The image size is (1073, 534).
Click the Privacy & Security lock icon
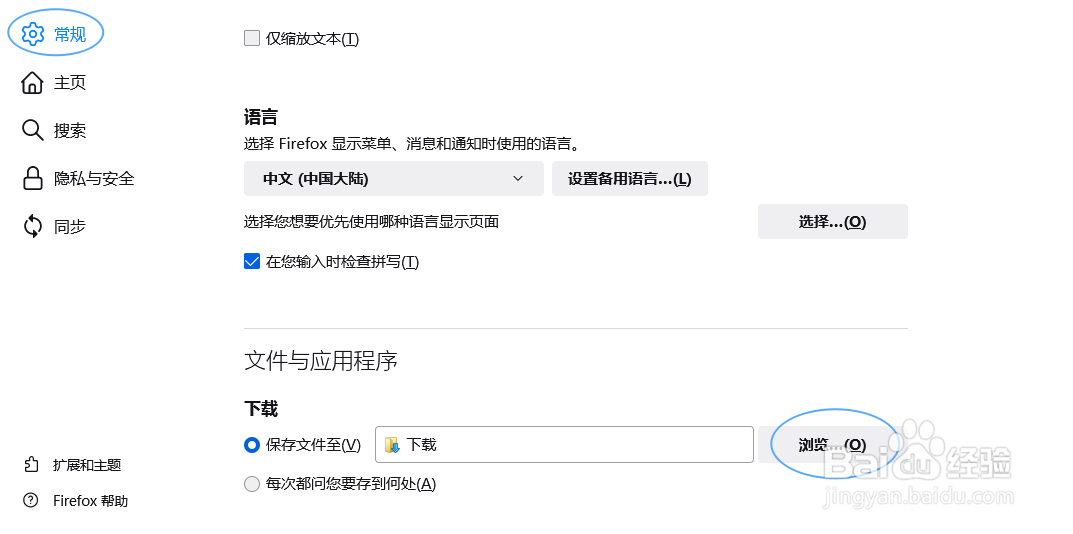pyautogui.click(x=32, y=178)
